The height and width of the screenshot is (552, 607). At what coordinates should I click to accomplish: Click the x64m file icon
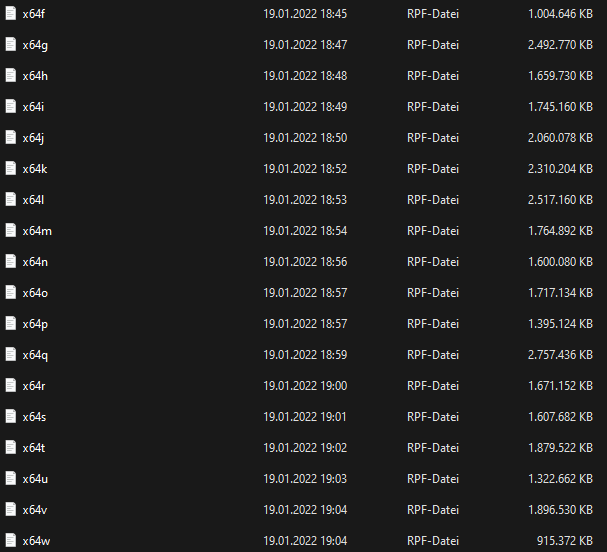coord(11,231)
